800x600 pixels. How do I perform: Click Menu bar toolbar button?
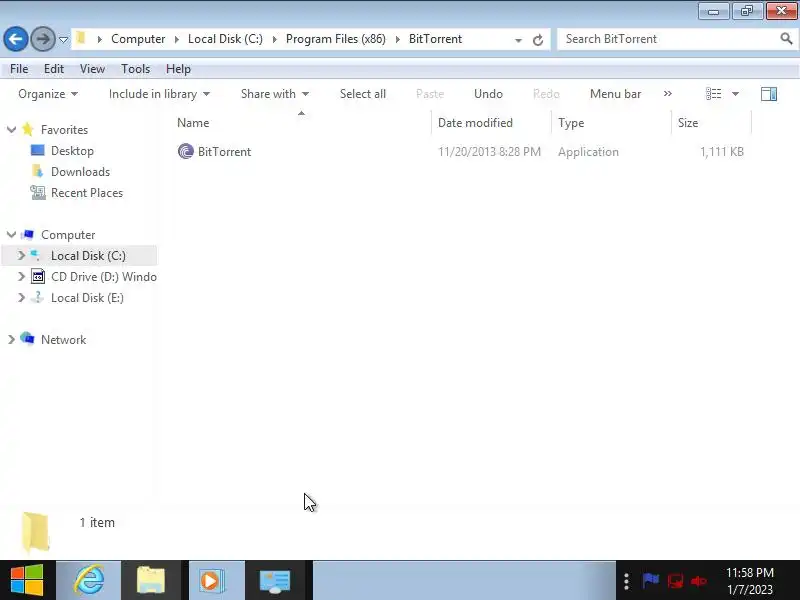[x=615, y=94]
